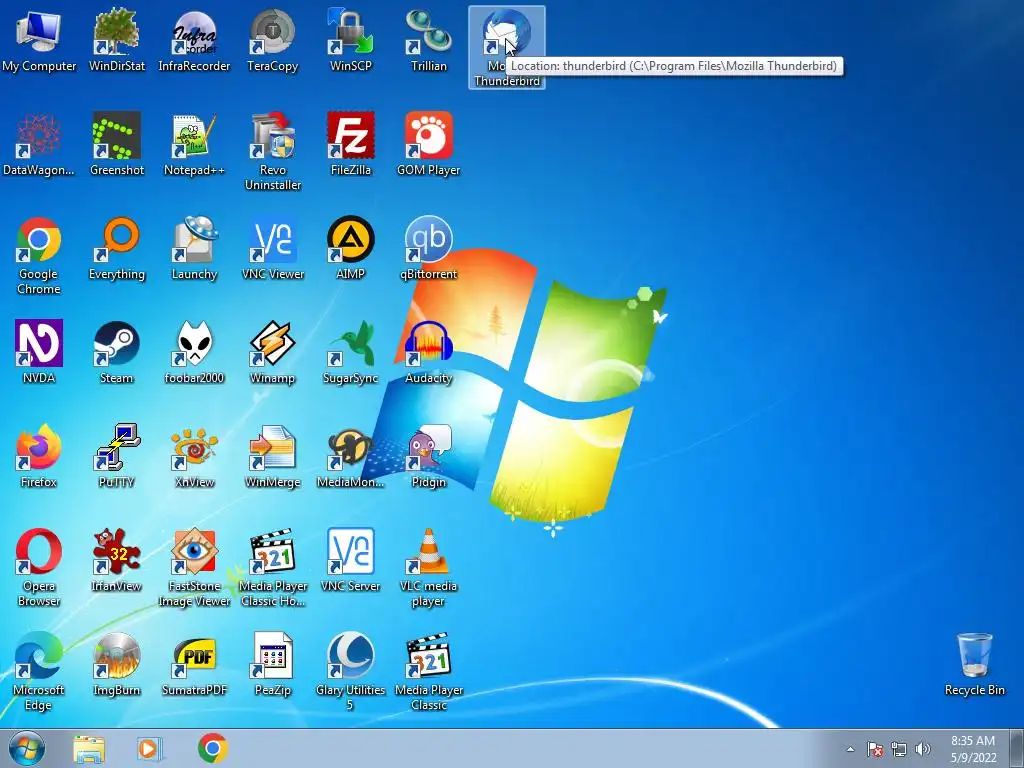Open Chrome from the taskbar
The width and height of the screenshot is (1024, 768).
(x=213, y=749)
